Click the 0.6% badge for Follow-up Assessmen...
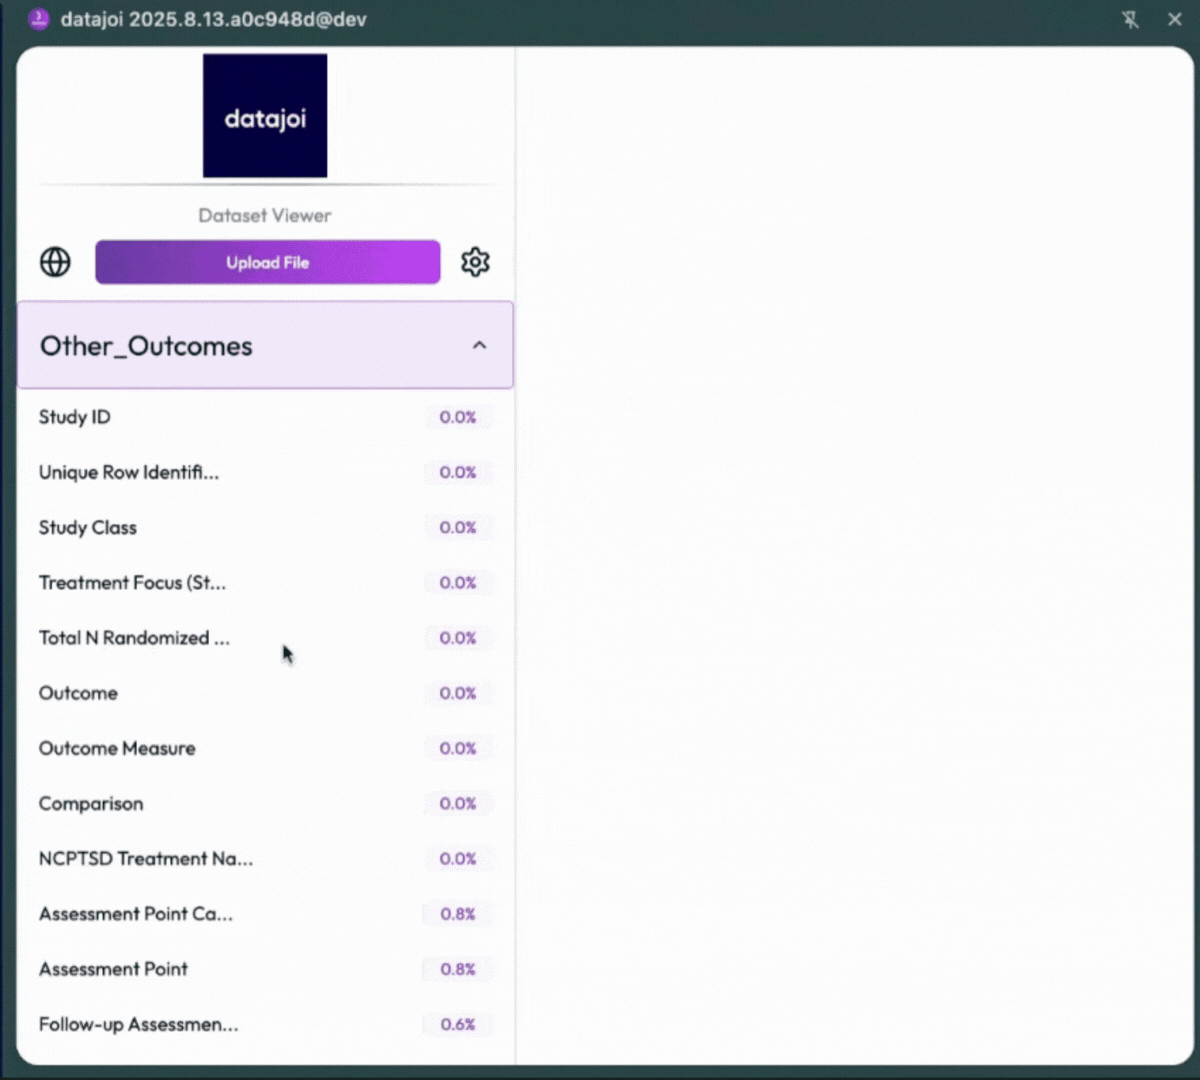This screenshot has width=1200, height=1080. (x=458, y=1024)
